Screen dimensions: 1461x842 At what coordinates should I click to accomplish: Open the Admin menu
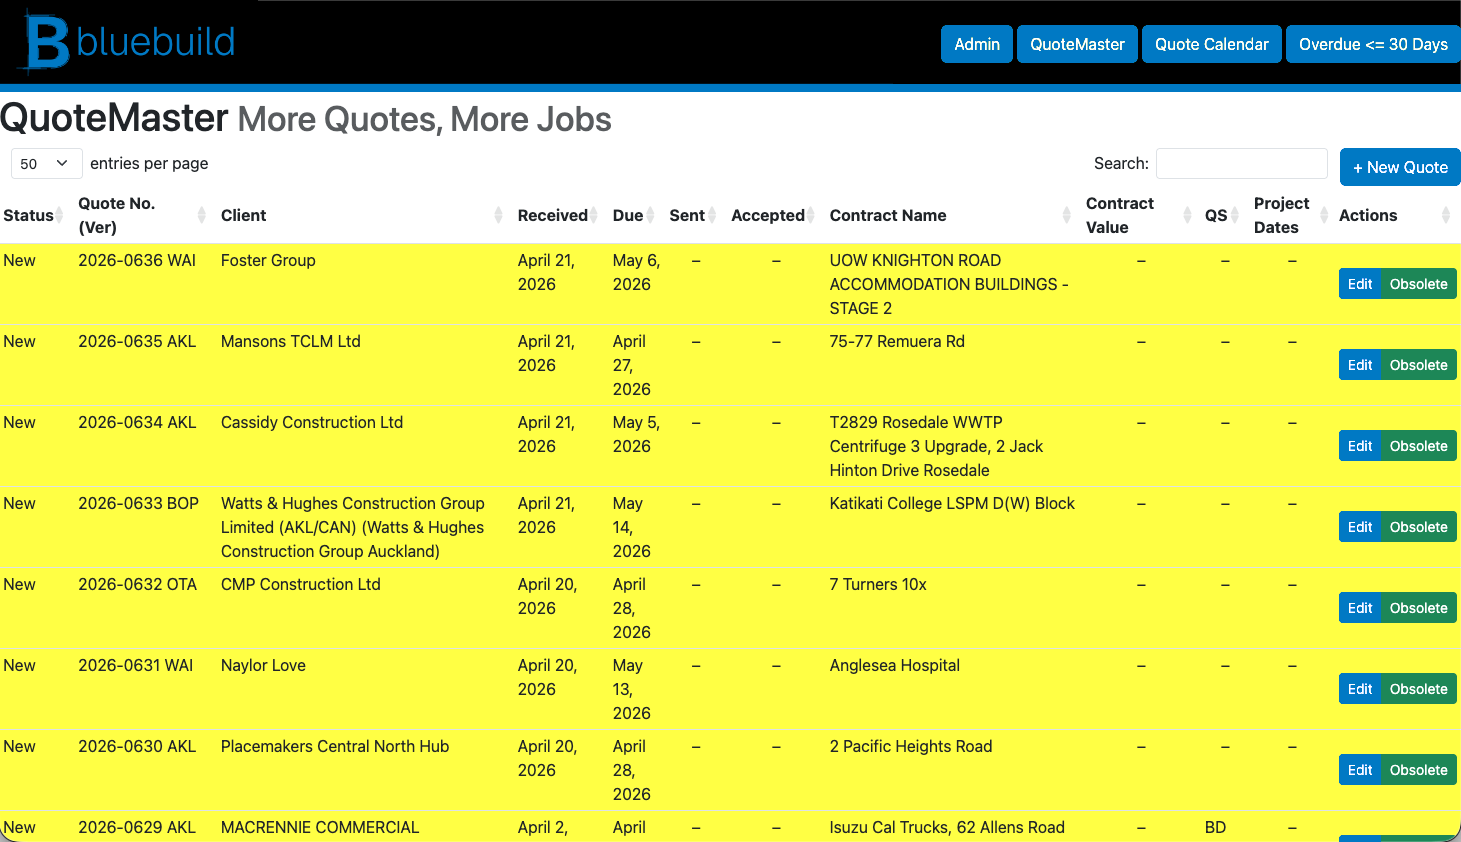tap(977, 44)
